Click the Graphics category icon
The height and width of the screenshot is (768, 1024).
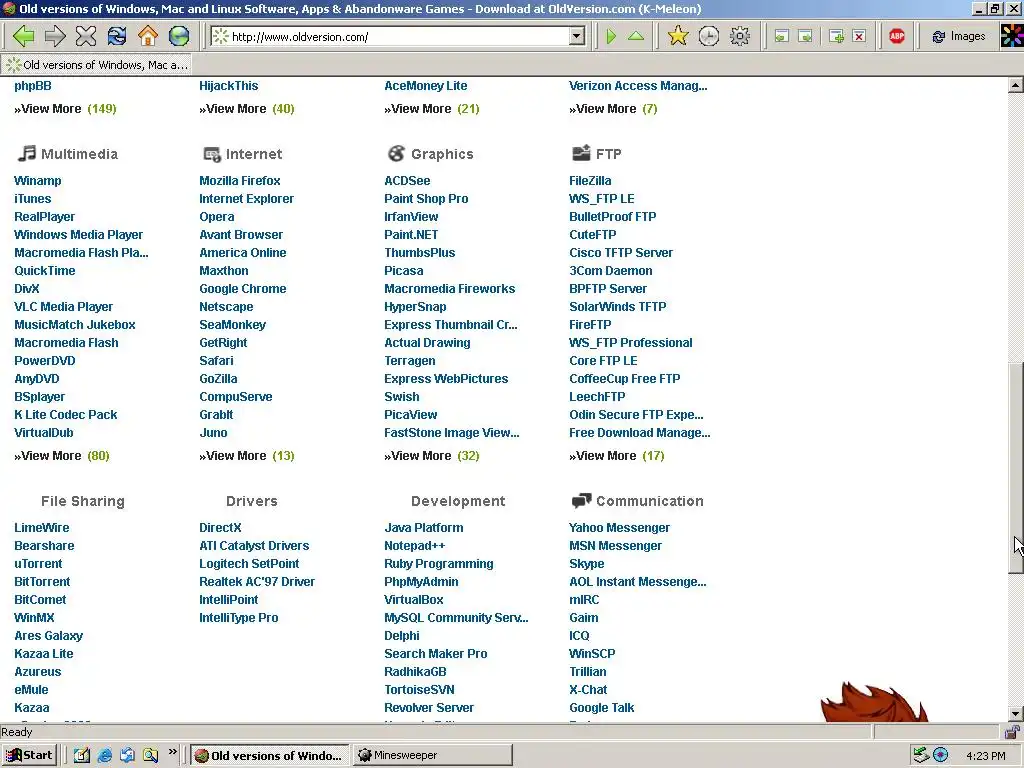tap(396, 153)
